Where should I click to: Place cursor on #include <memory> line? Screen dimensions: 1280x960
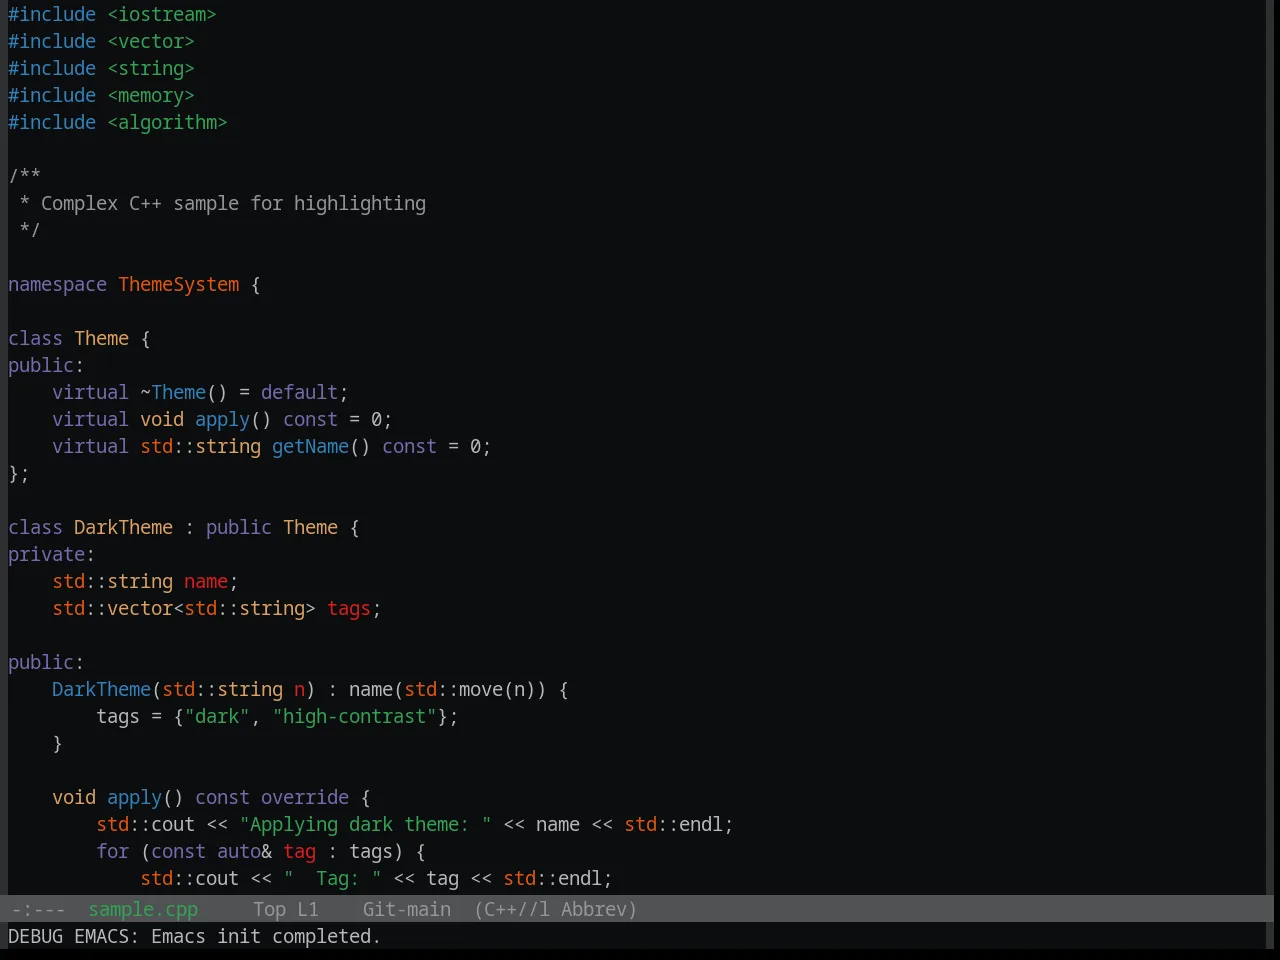point(101,95)
